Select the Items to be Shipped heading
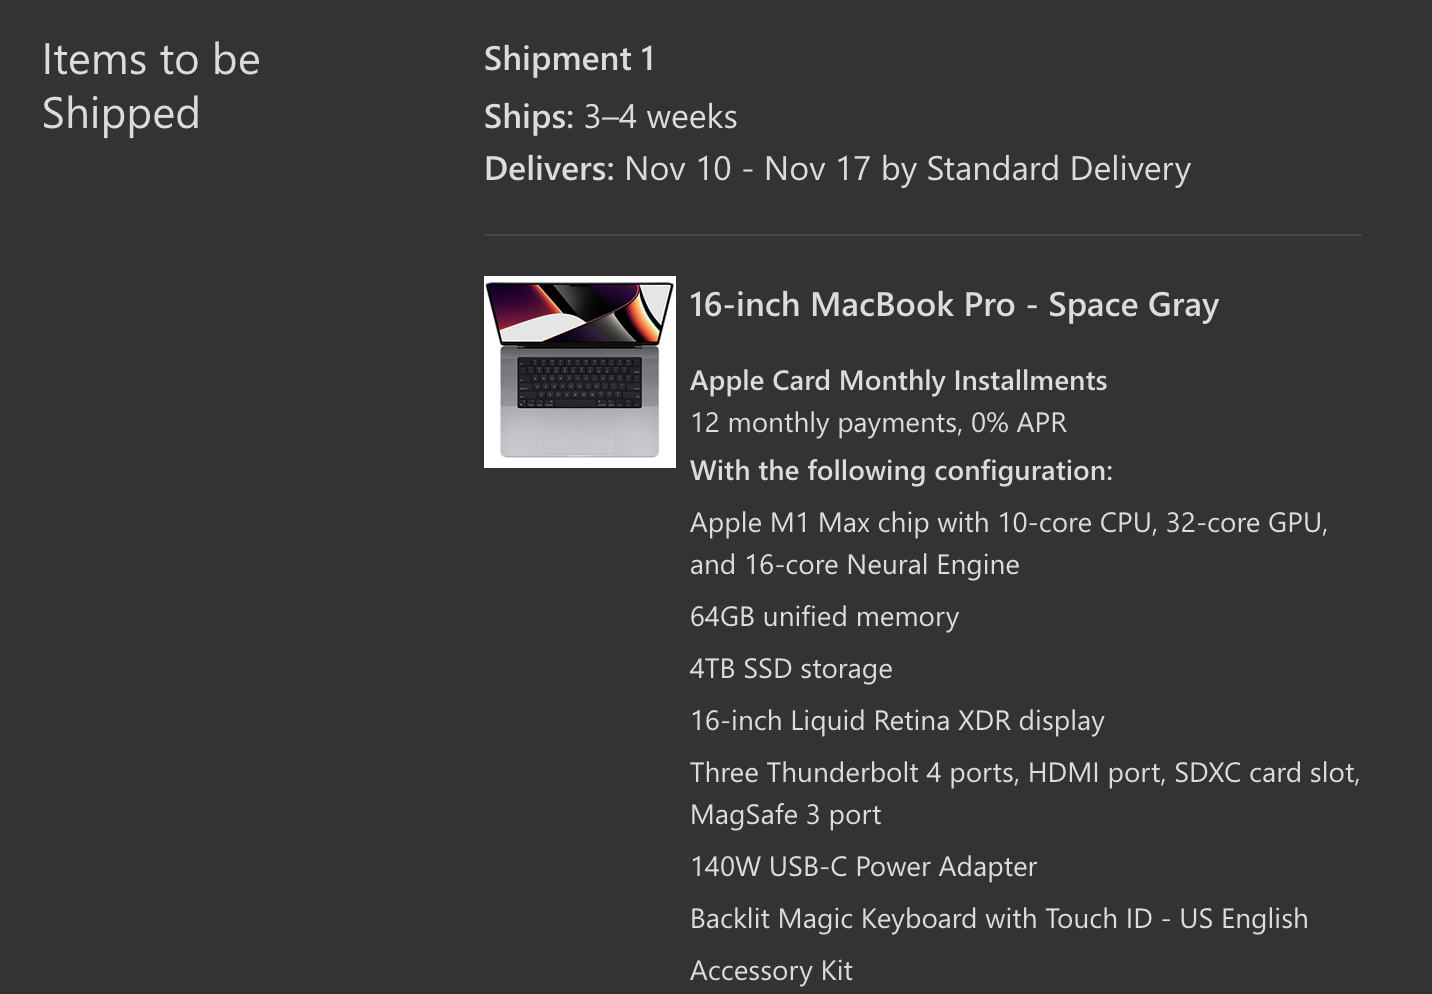Viewport: 1432px width, 994px height. coord(151,87)
